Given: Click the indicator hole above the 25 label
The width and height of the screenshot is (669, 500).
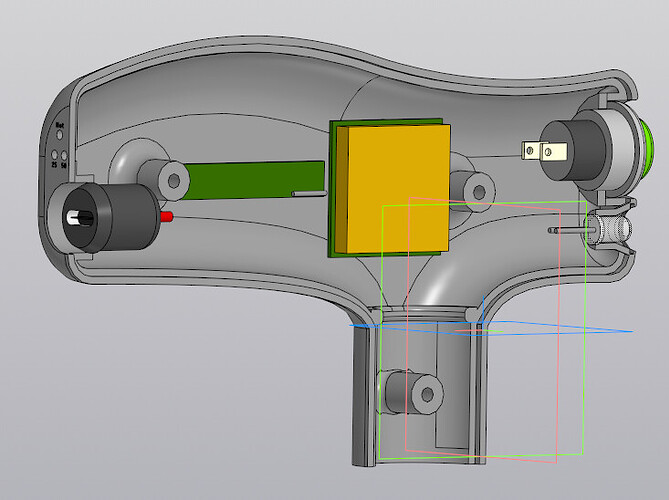Looking at the screenshot, I should 55,155.
